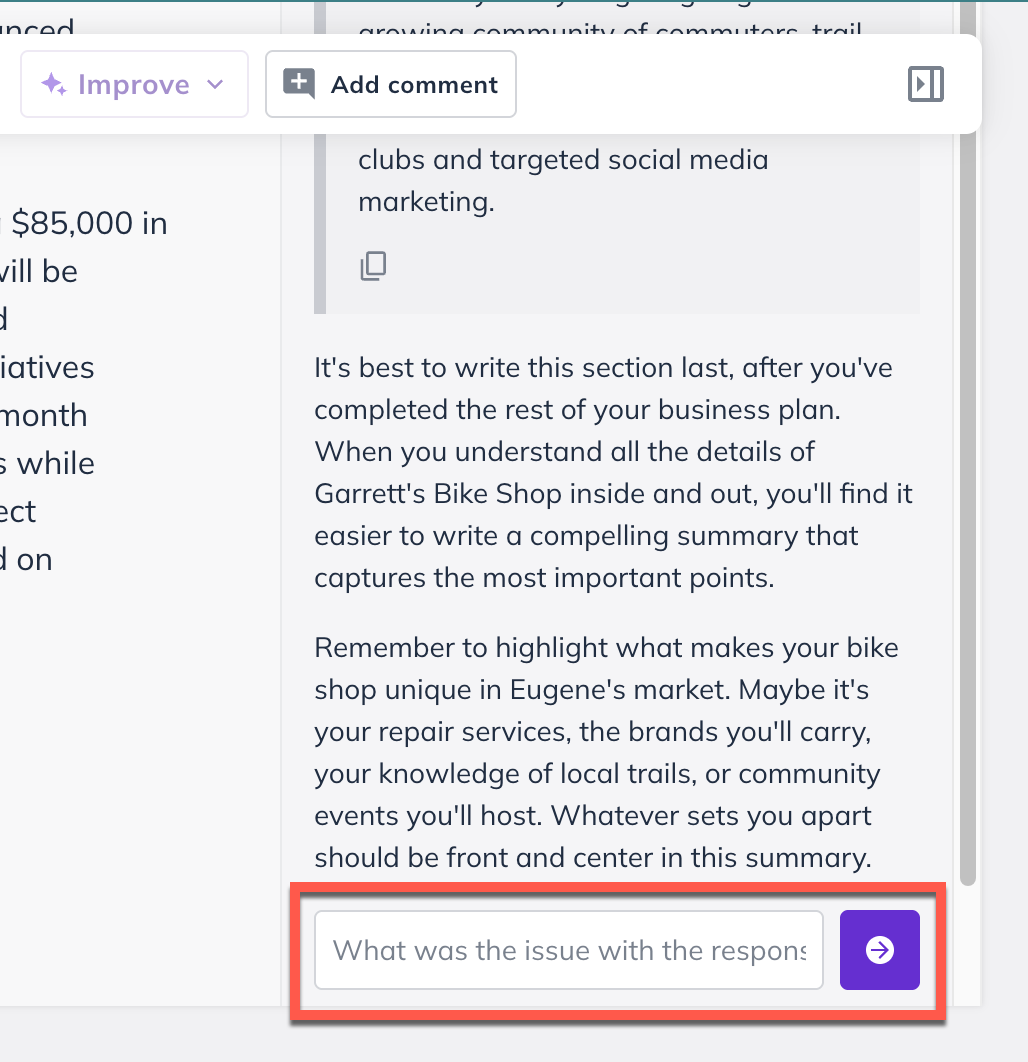Viewport: 1028px width, 1062px height.
Task: Collapse the side panel using the panel icon
Action: (x=926, y=84)
